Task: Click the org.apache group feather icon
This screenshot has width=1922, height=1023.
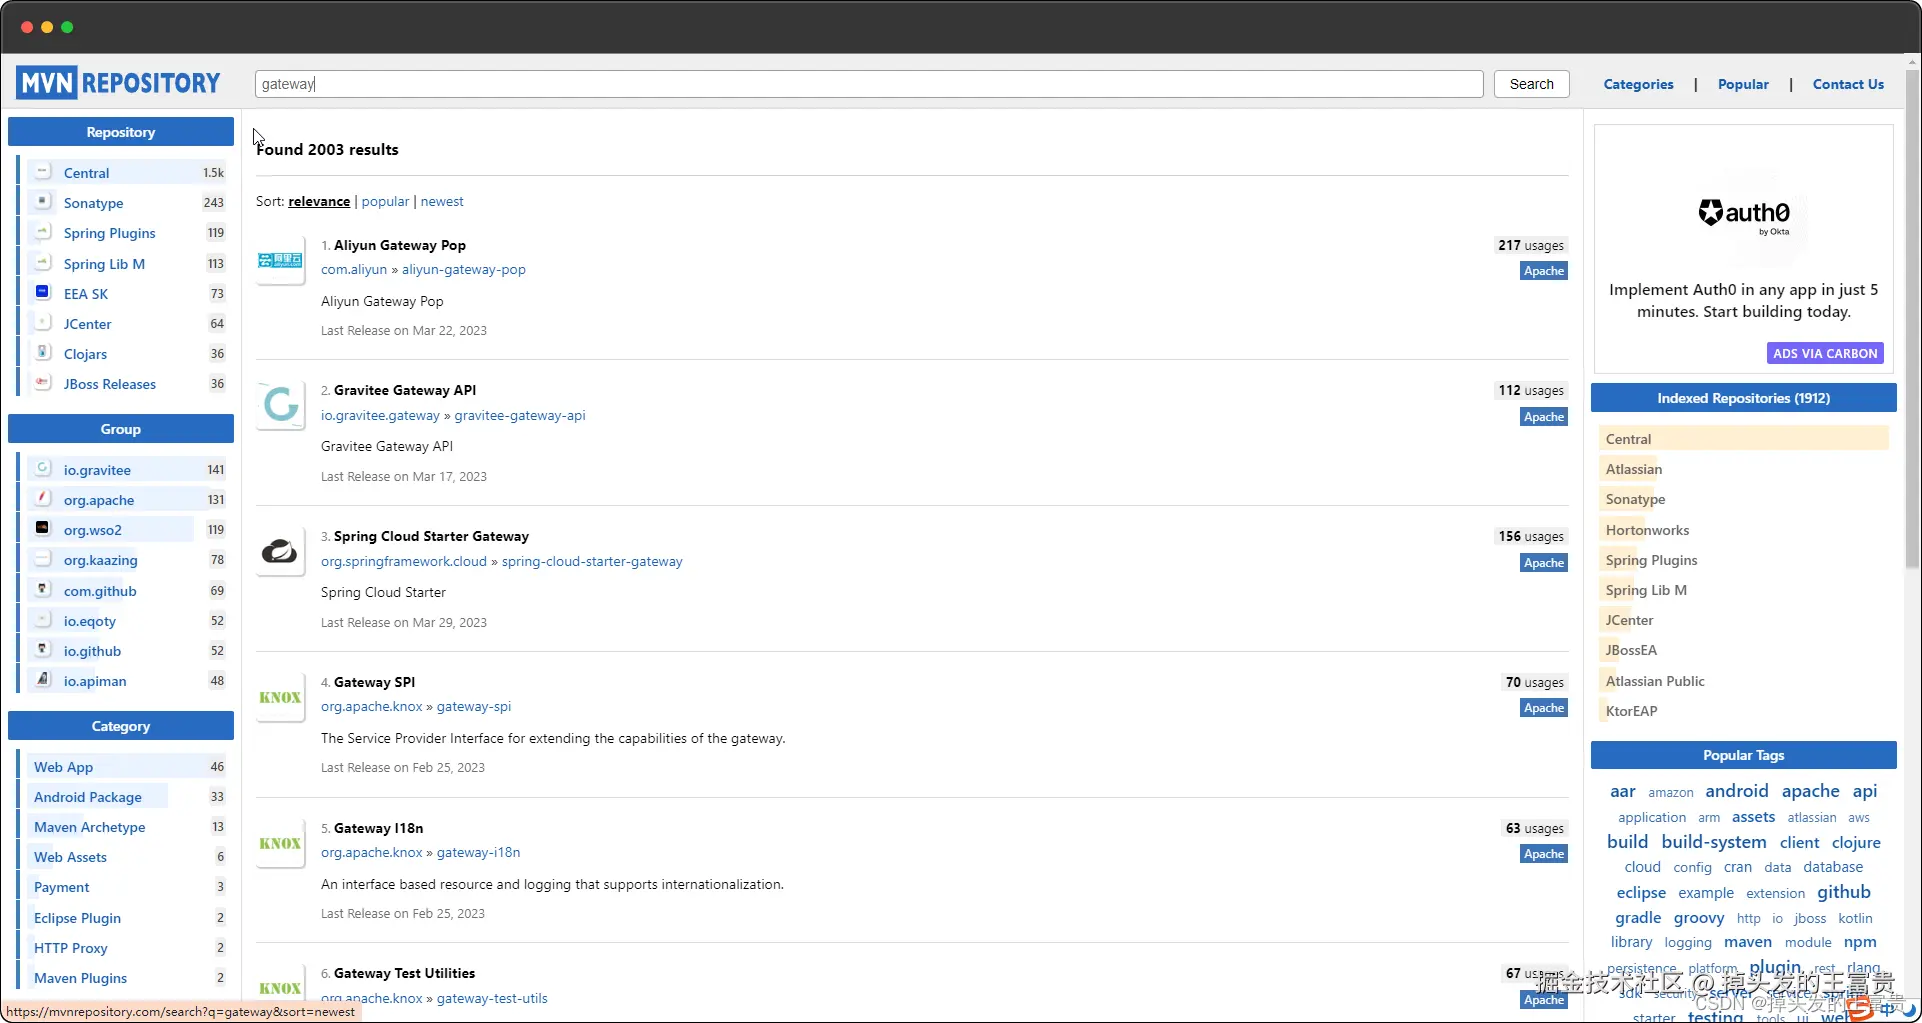Action: (x=42, y=499)
